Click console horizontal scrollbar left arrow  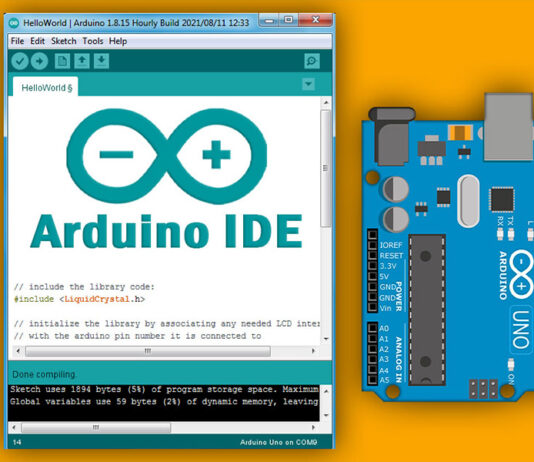tap(14, 427)
